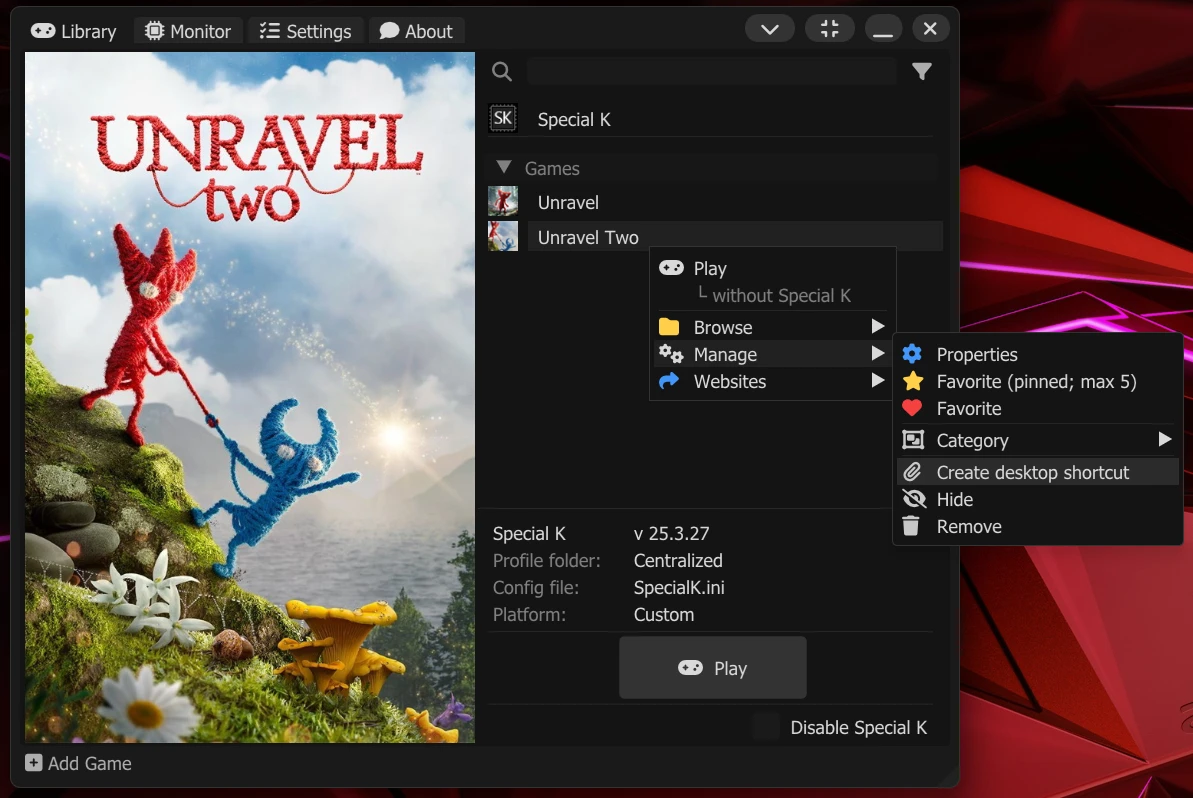
Task: Click the Unravel Two cover art
Action: pyautogui.click(x=250, y=397)
